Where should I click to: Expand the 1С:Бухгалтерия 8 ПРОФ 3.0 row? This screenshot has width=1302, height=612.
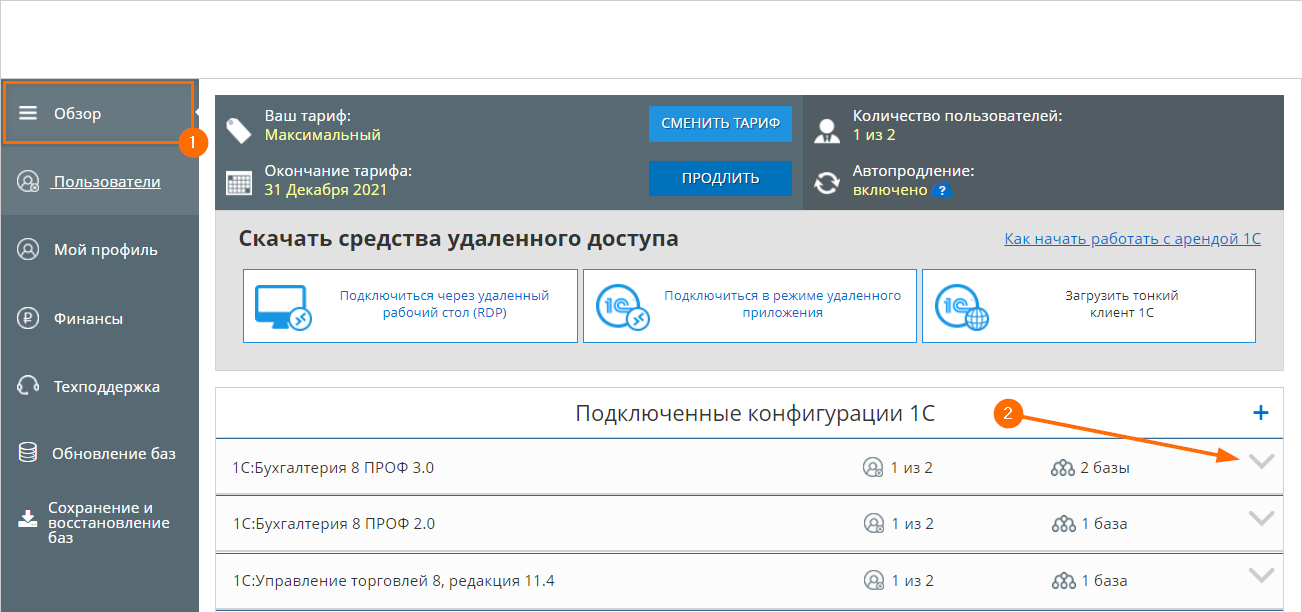click(1261, 463)
